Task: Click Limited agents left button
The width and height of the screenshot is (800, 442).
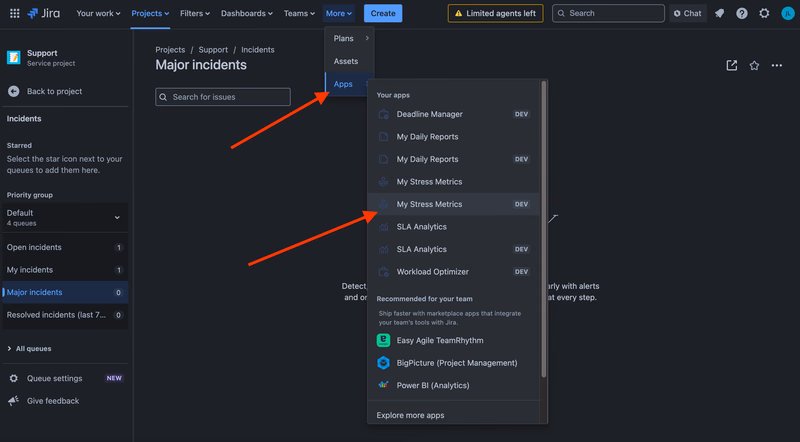Action: click(x=495, y=13)
